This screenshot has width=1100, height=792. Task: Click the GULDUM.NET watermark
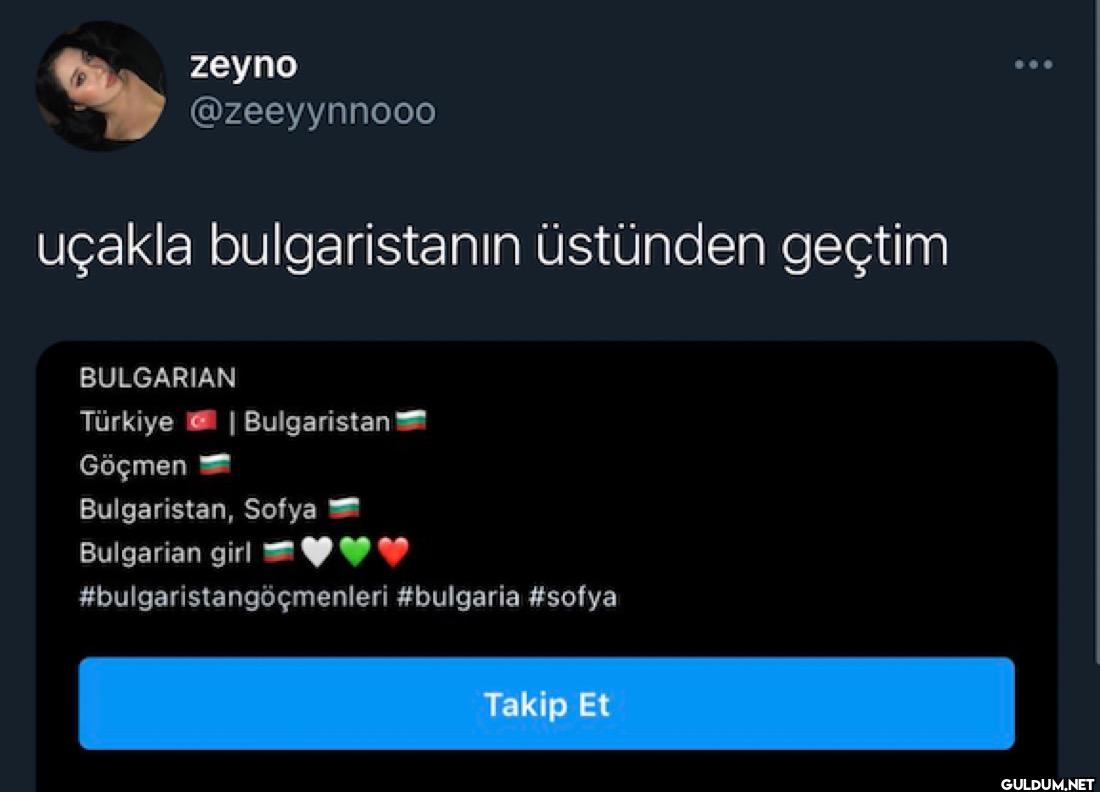(1047, 784)
